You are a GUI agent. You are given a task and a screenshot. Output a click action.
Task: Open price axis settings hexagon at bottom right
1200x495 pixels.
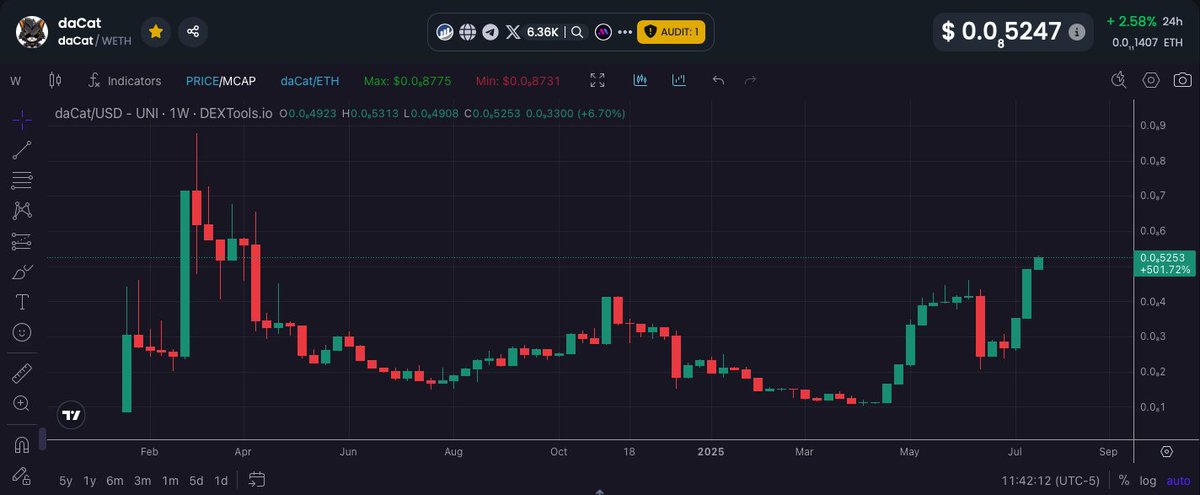(x=1167, y=452)
